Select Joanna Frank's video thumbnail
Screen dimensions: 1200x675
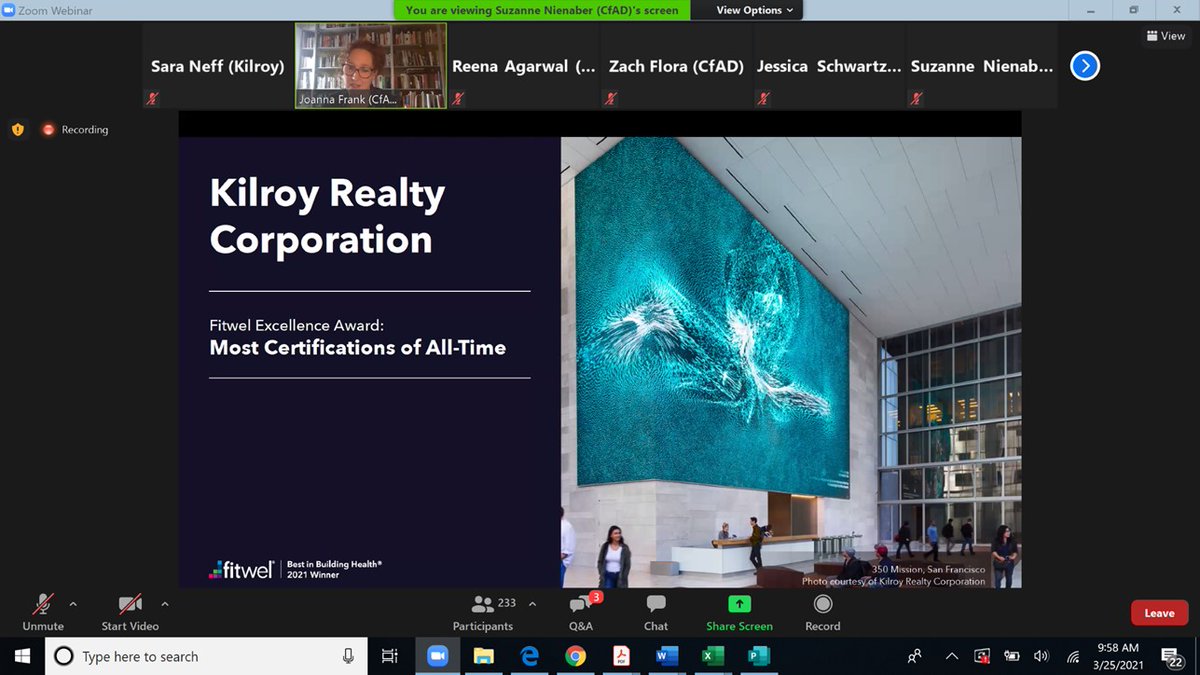(370, 66)
